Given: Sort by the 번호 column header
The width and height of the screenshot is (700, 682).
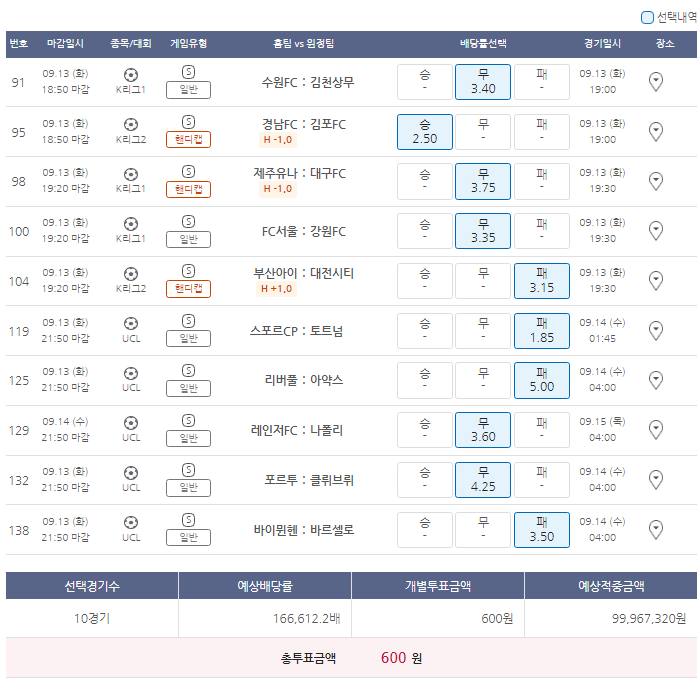Looking at the screenshot, I should coord(19,44).
